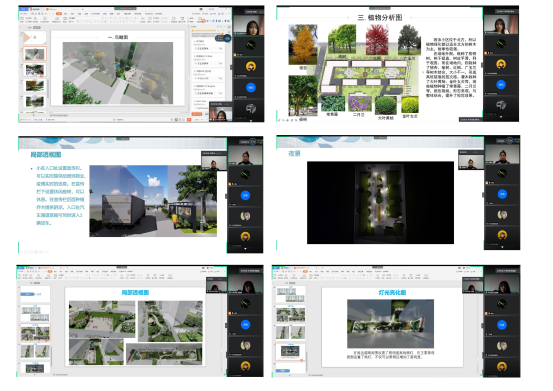
Task: Click blue round assistant icon in 鸟瞰图 side panel
Action: click(x=227, y=38)
